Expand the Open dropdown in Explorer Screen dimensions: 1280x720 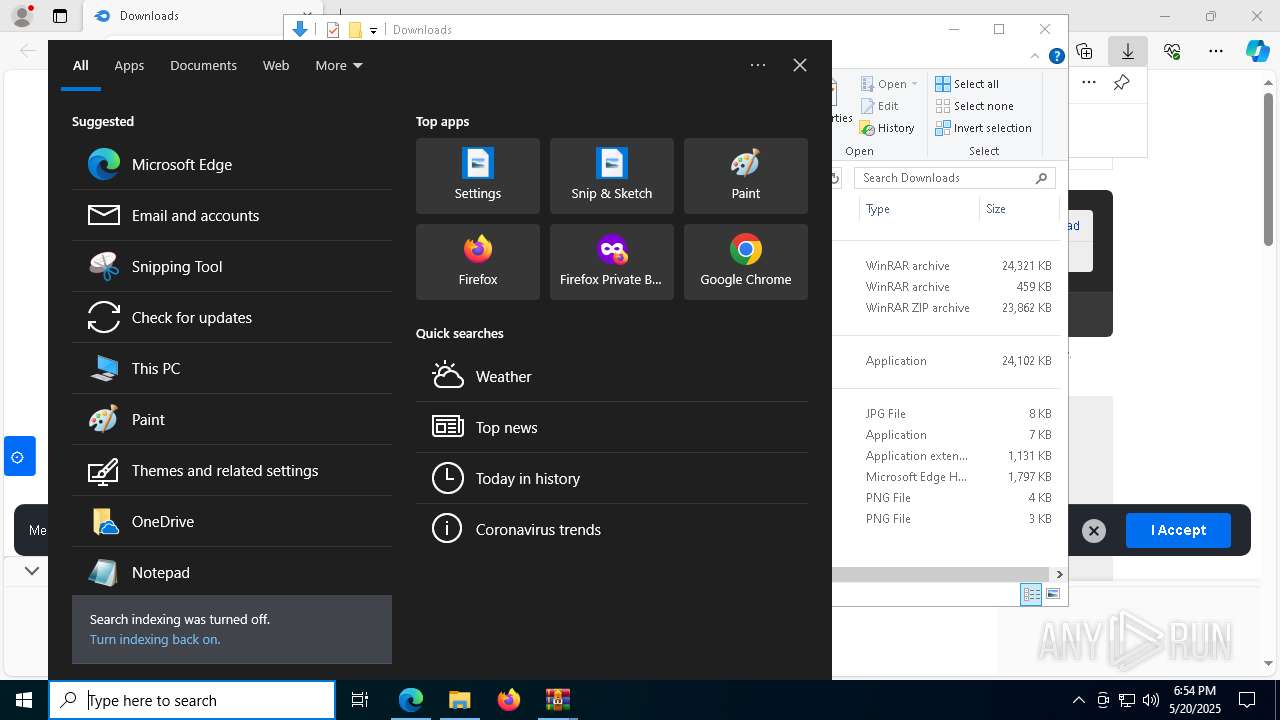point(914,84)
